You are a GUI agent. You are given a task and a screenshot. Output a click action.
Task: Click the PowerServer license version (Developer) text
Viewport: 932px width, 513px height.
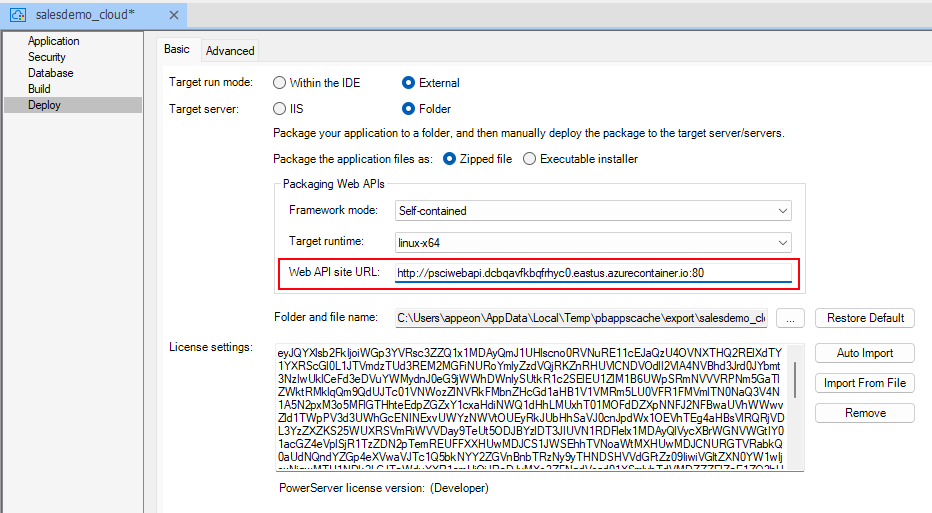(x=384, y=488)
